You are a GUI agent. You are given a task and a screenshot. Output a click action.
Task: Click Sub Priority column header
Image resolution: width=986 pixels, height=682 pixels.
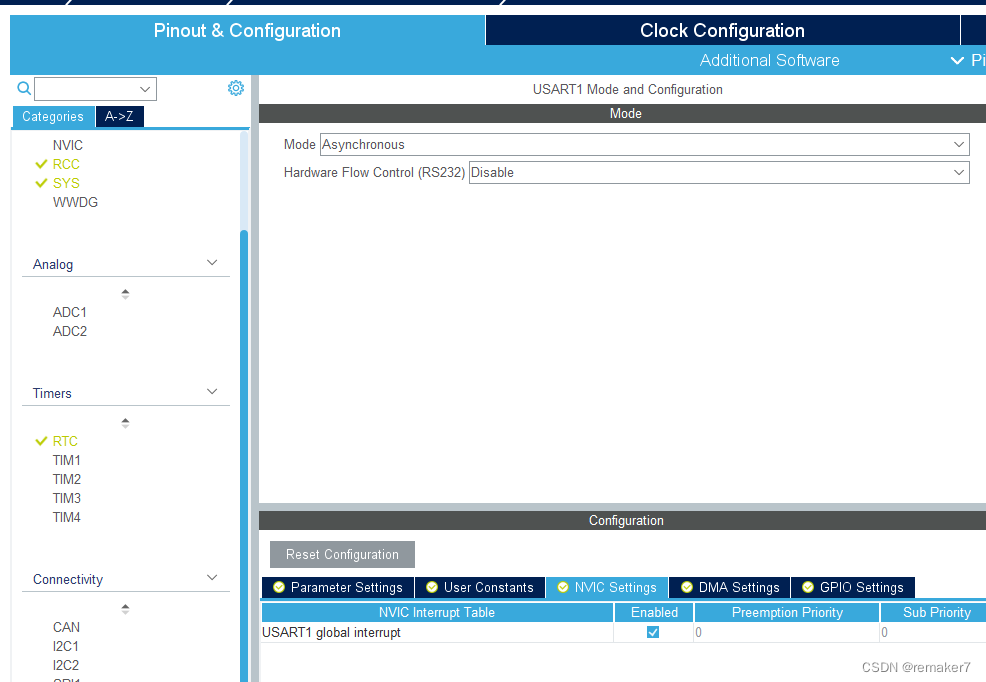point(934,612)
